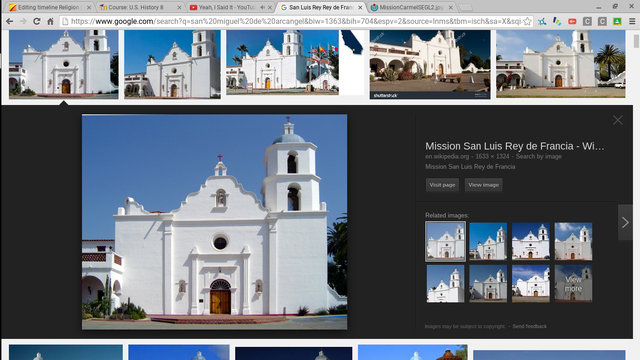Close the Course: U.S. History 8 tab
The image size is (640, 360).
click(179, 7)
